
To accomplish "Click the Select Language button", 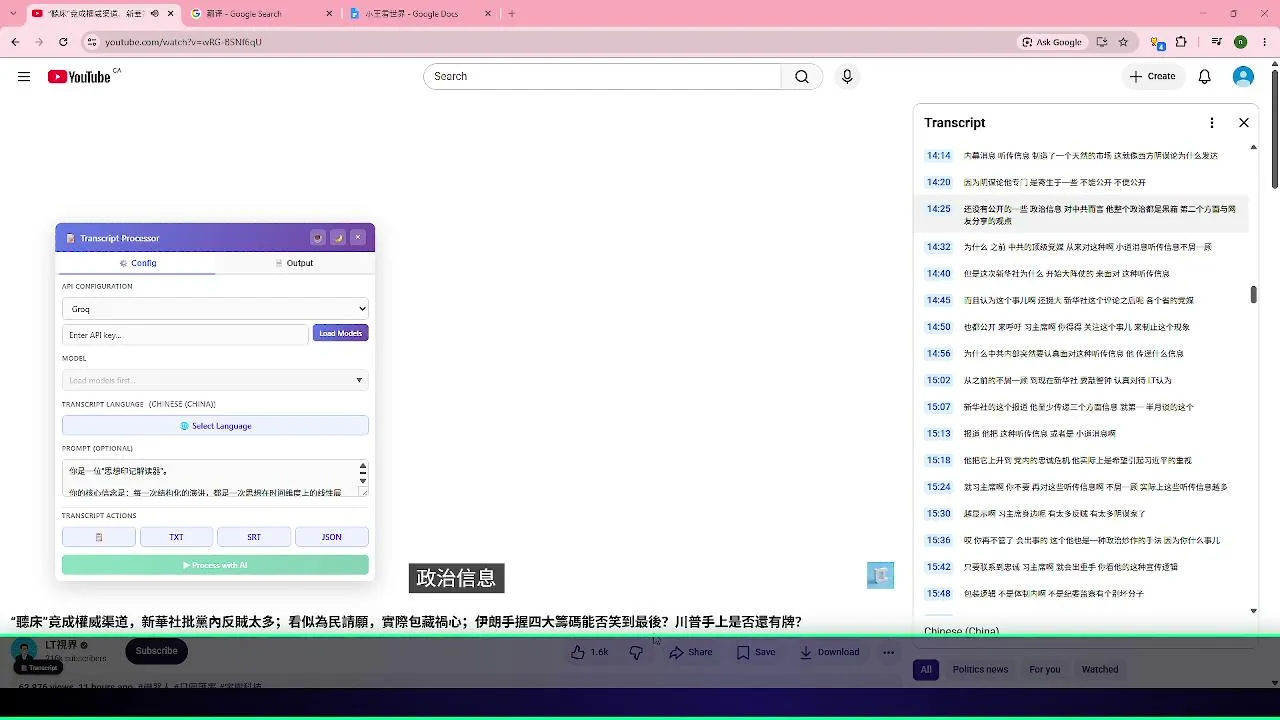I will (215, 426).
